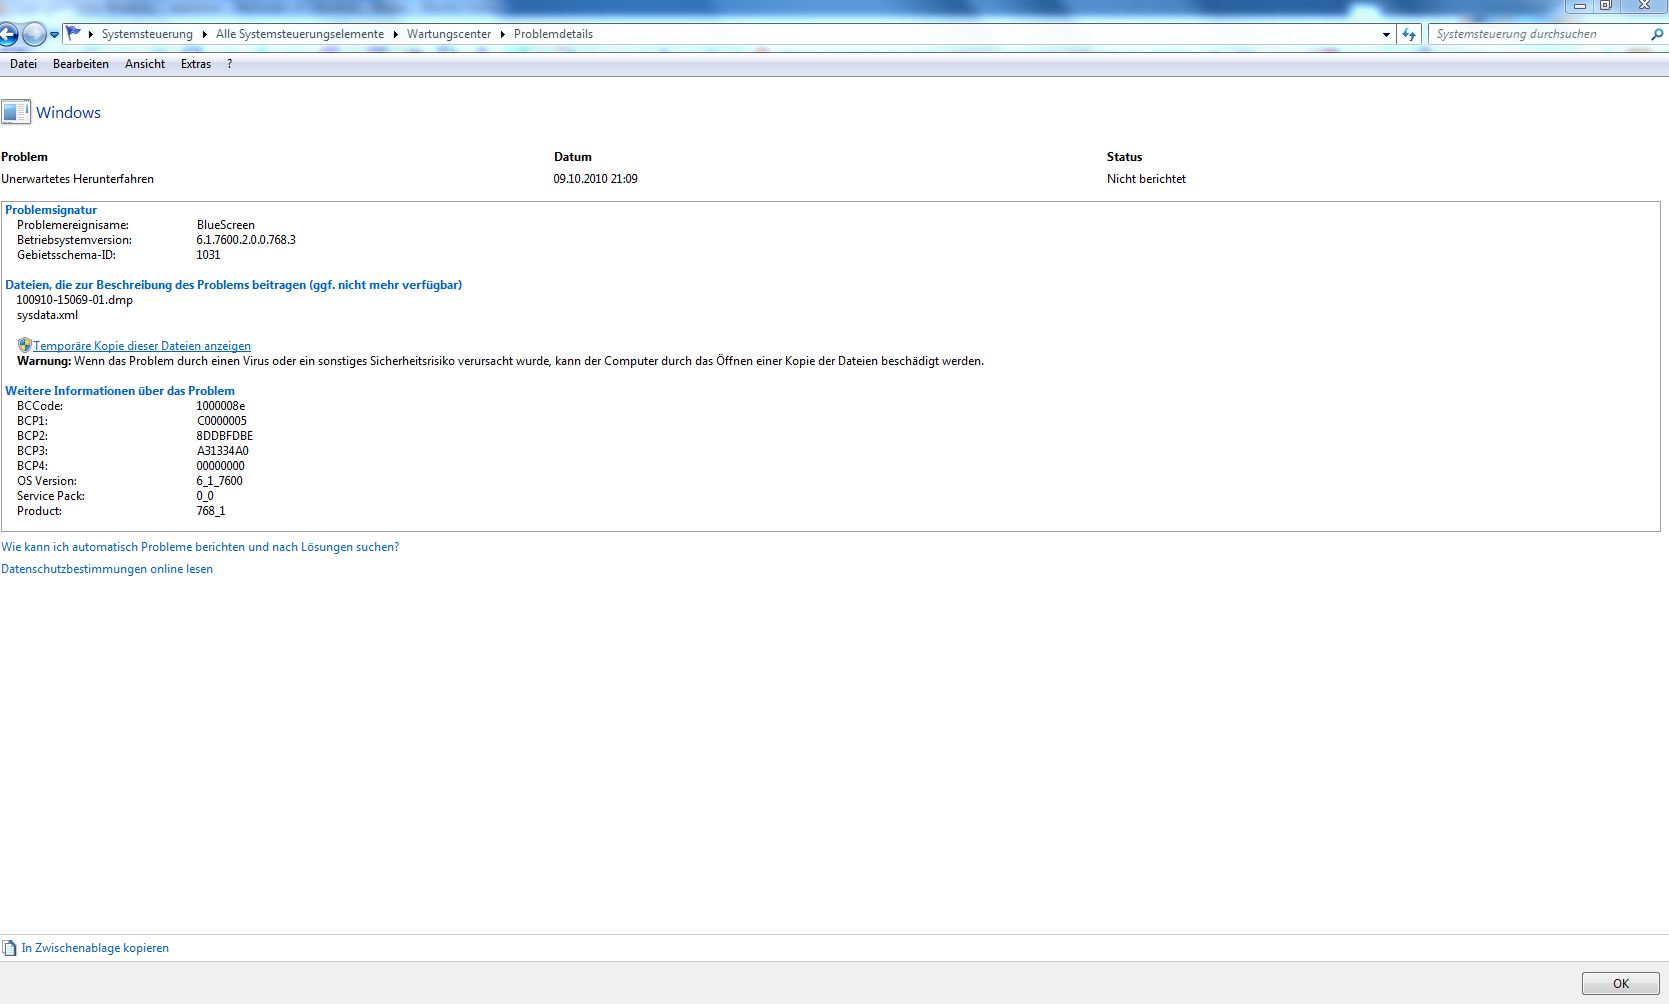Screen dimensions: 1669x1004
Task: Click the search magnifier icon
Action: coord(1657,34)
